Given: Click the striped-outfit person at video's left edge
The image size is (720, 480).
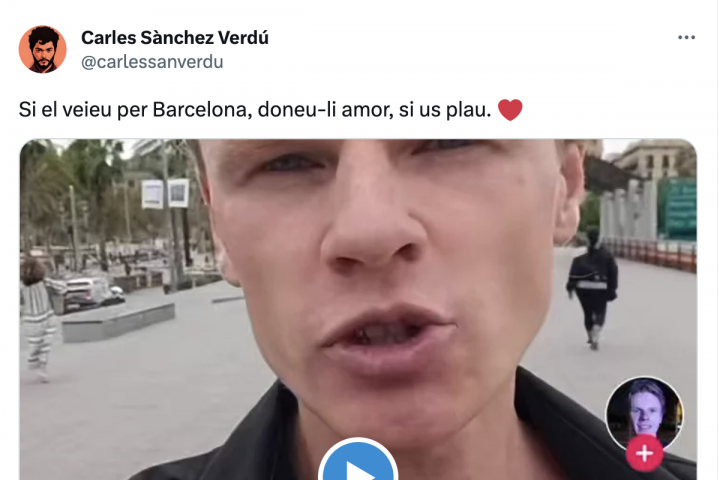Looking at the screenshot, I should coord(37,319).
